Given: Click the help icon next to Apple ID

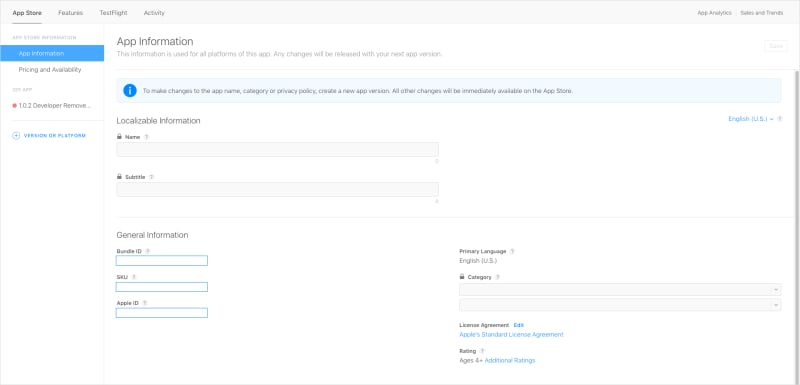Looking at the screenshot, I should 145,303.
